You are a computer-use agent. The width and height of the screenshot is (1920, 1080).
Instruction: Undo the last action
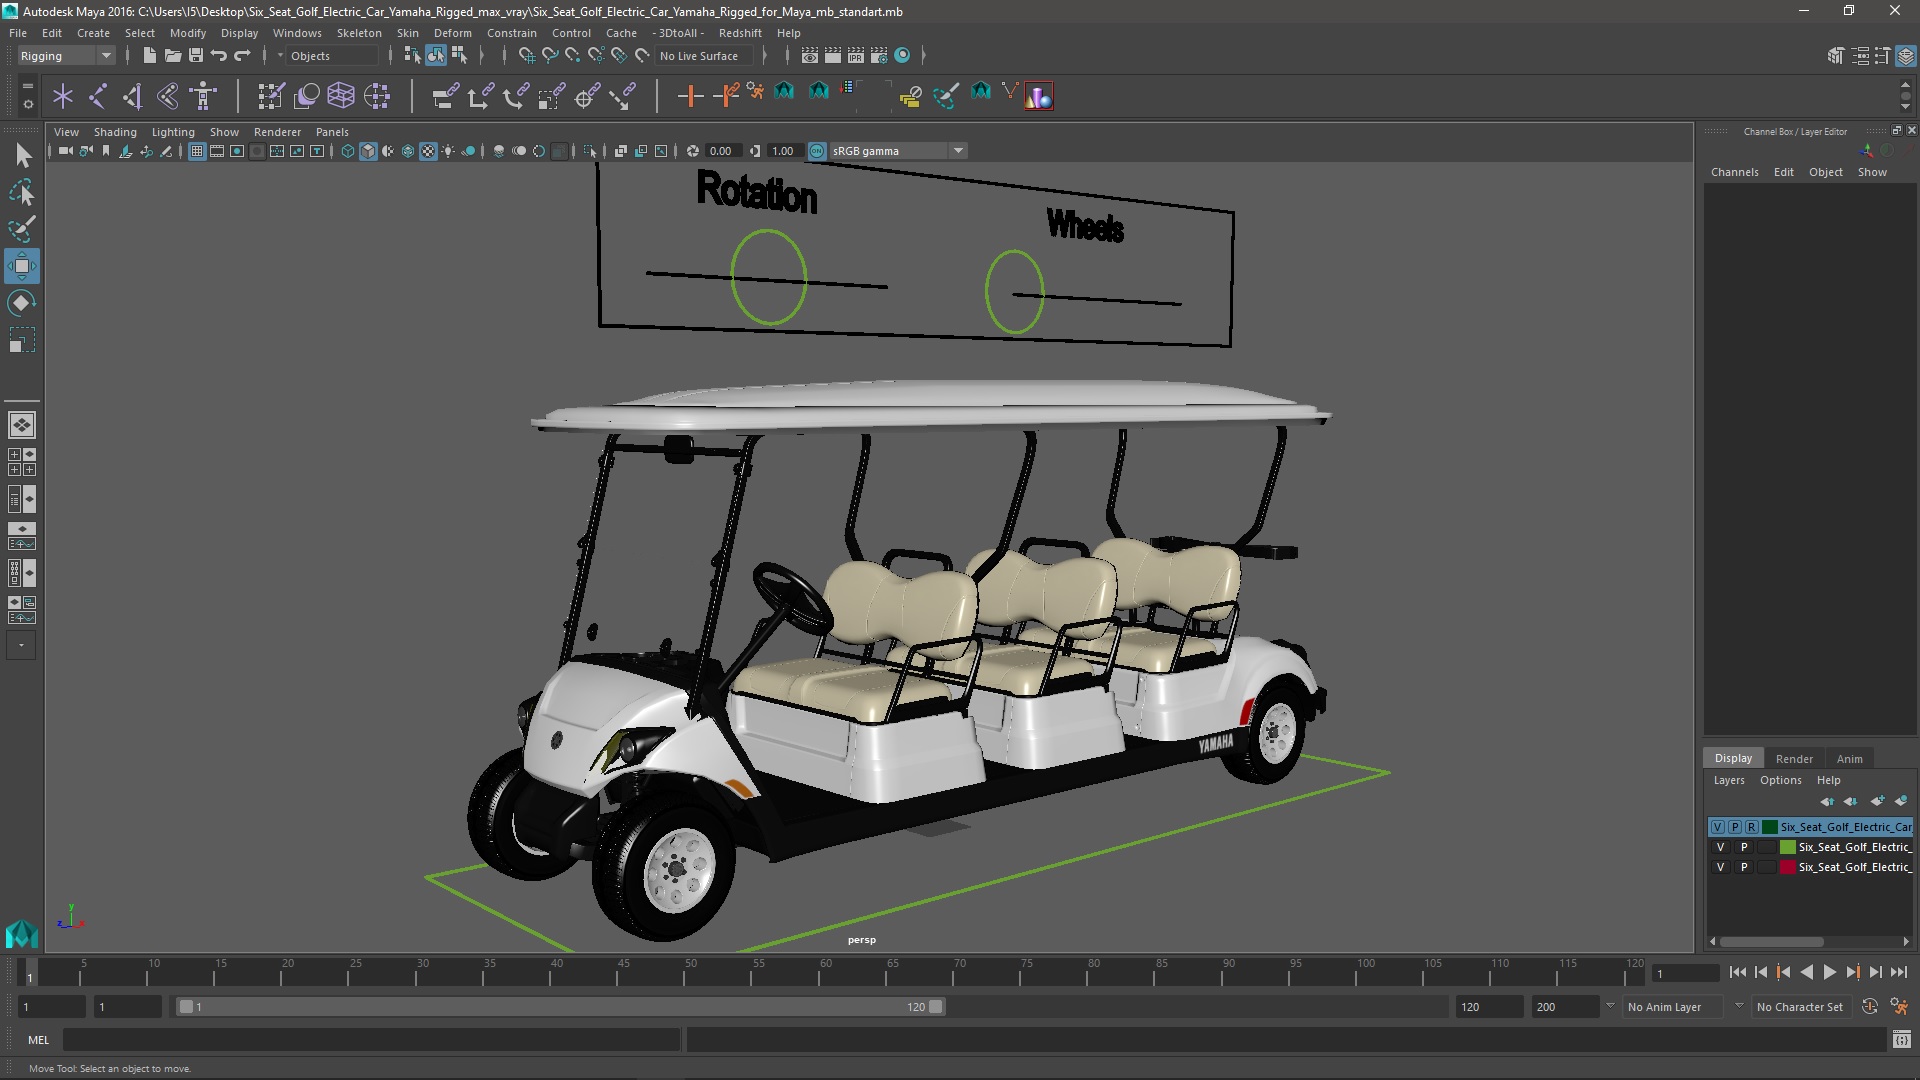tap(219, 56)
